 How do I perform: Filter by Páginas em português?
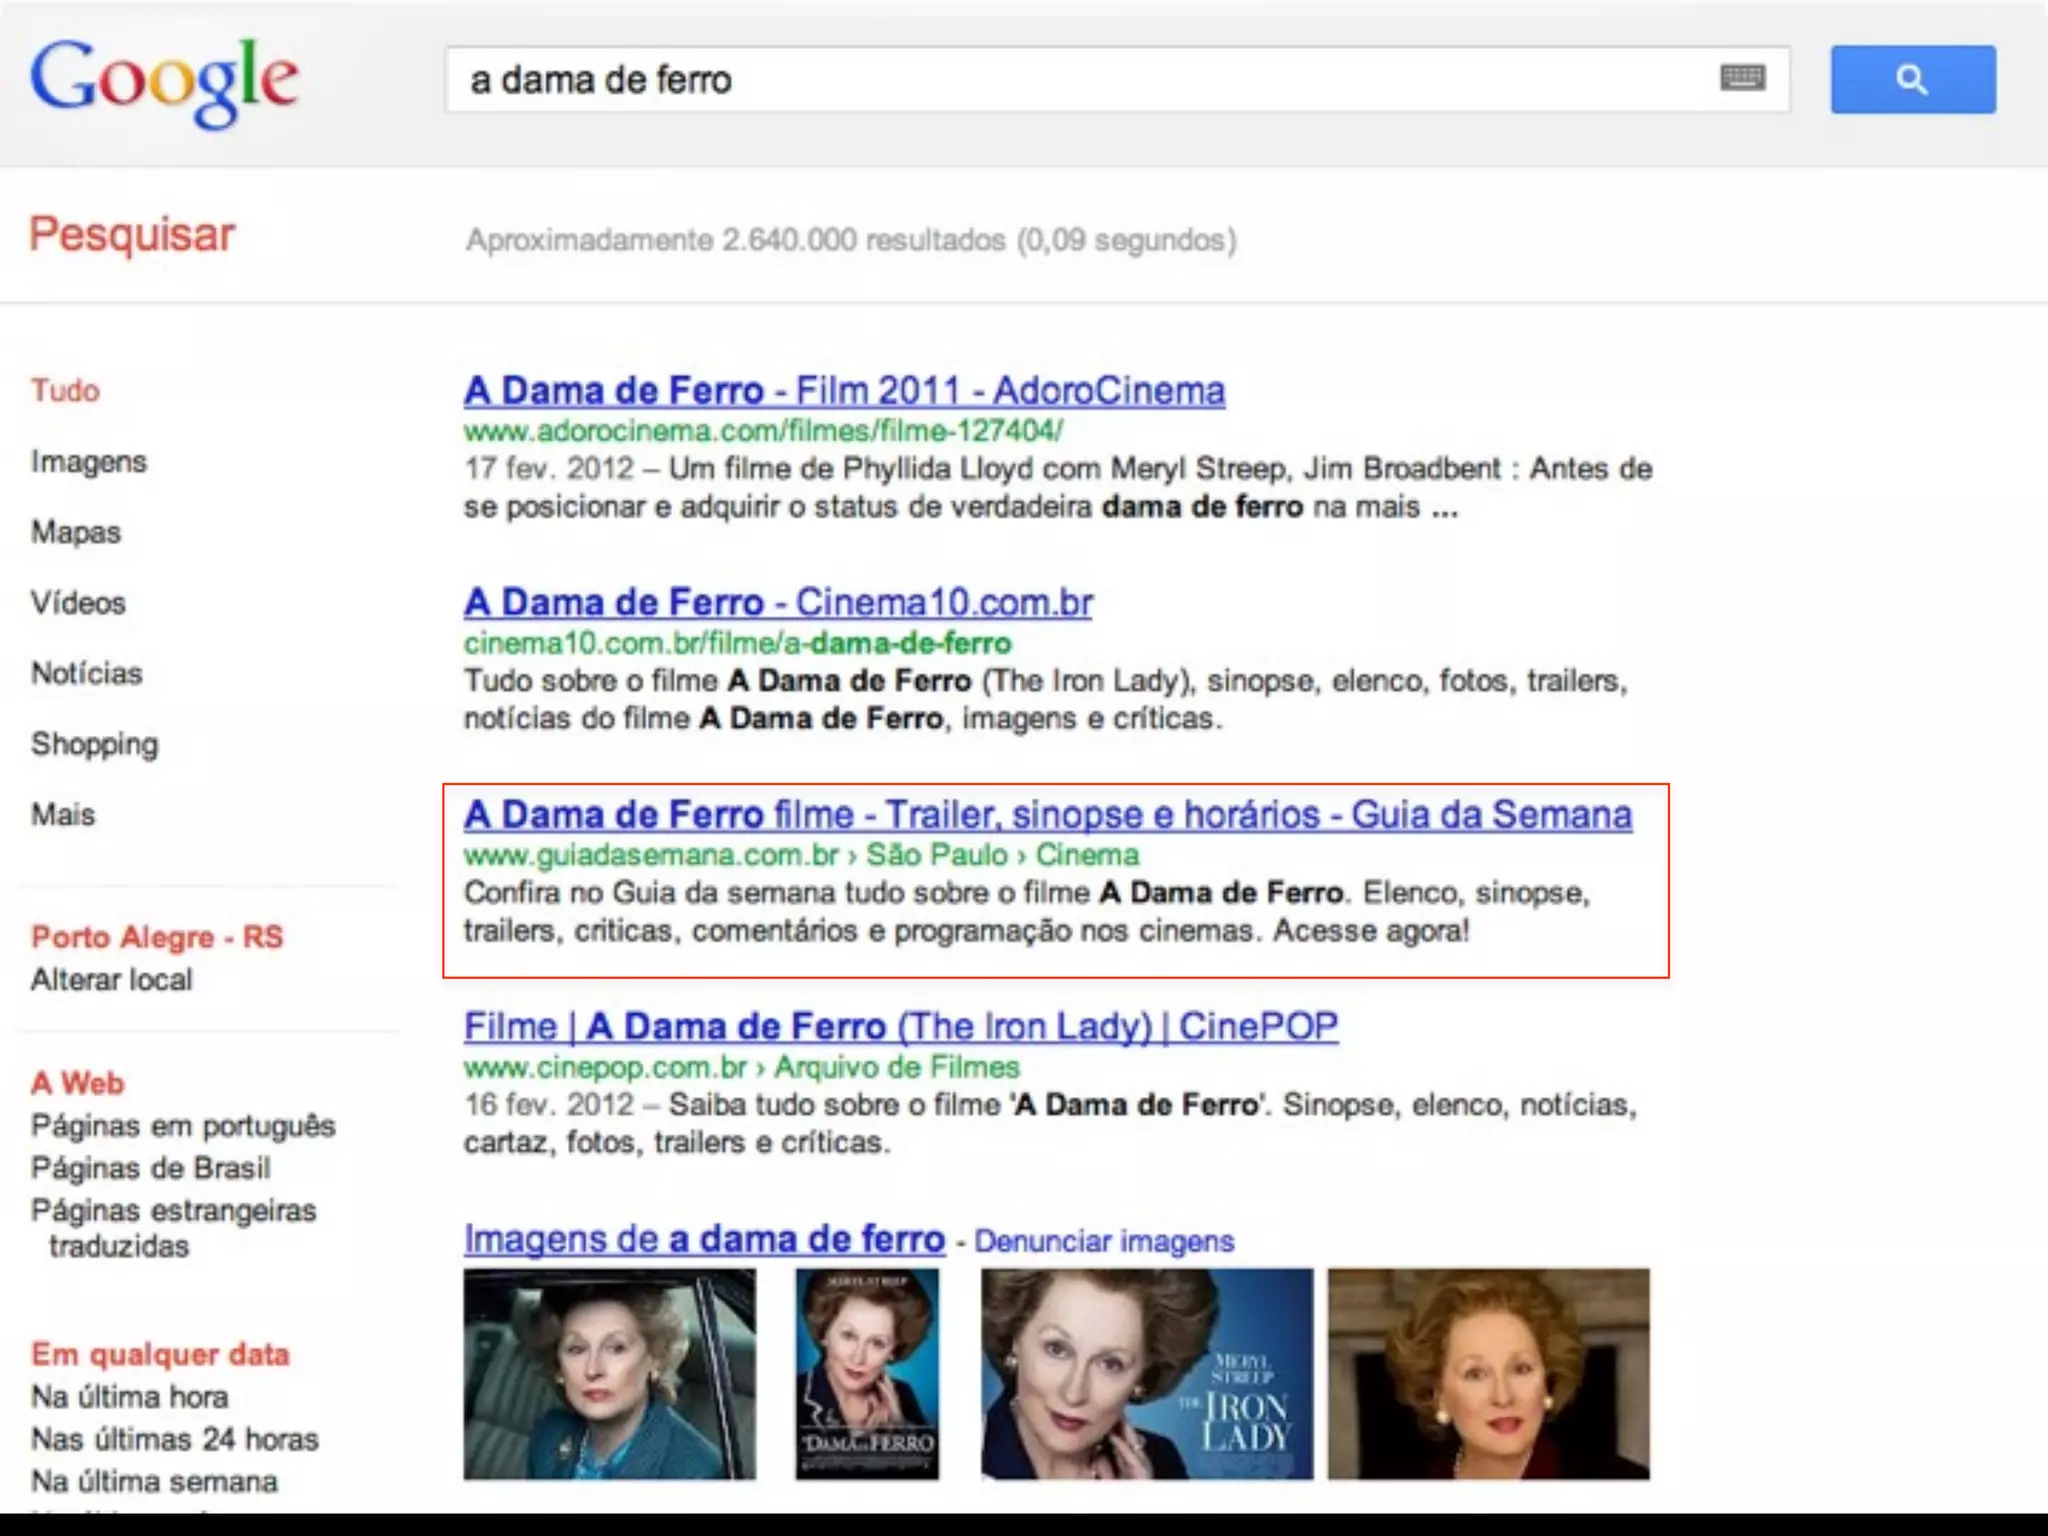pyautogui.click(x=183, y=1126)
